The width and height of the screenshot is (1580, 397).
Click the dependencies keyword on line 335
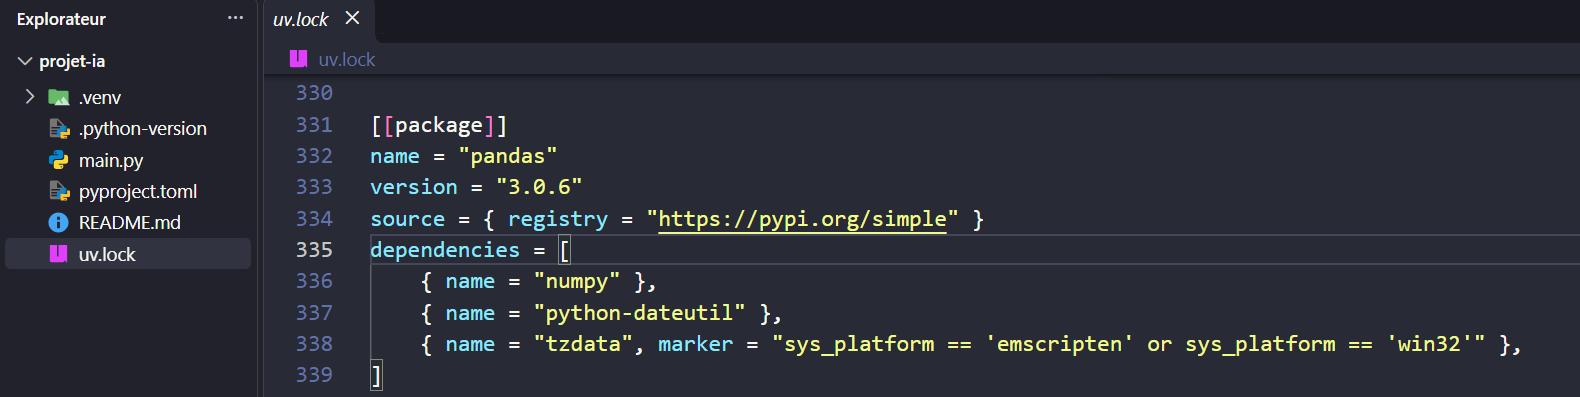click(x=445, y=250)
